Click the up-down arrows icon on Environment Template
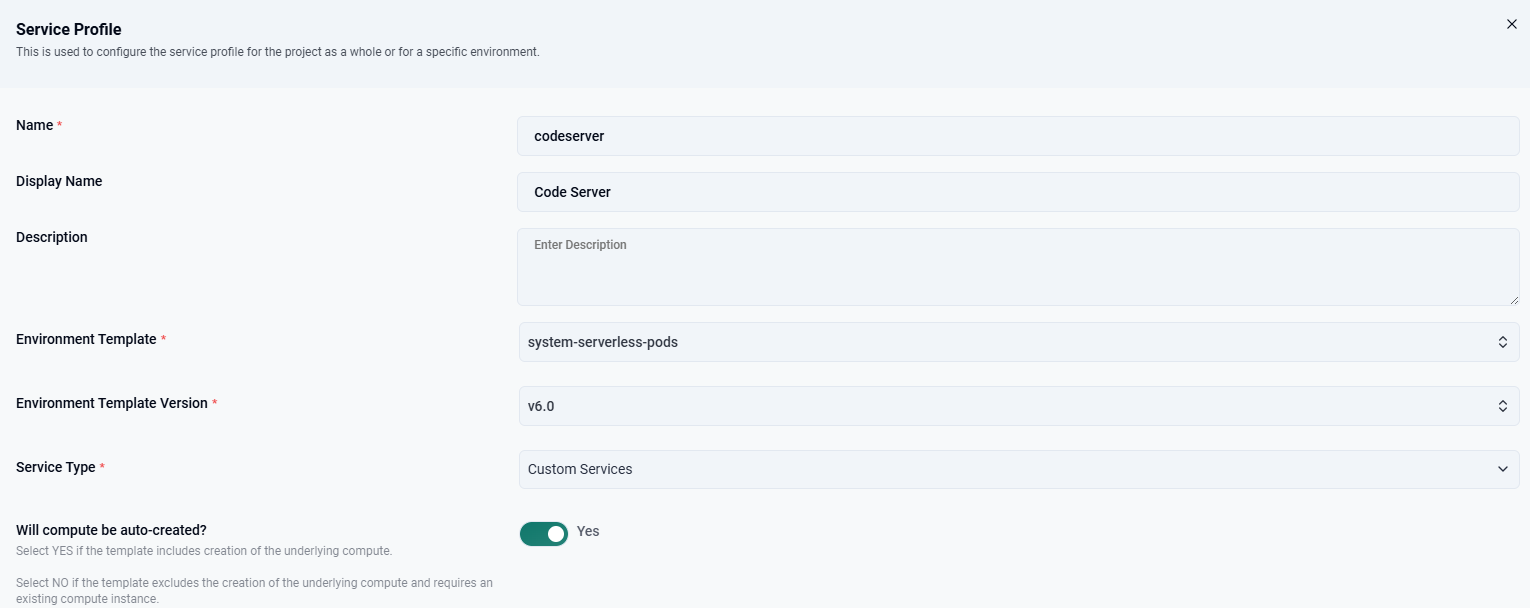The width and height of the screenshot is (1530, 608). point(1502,342)
